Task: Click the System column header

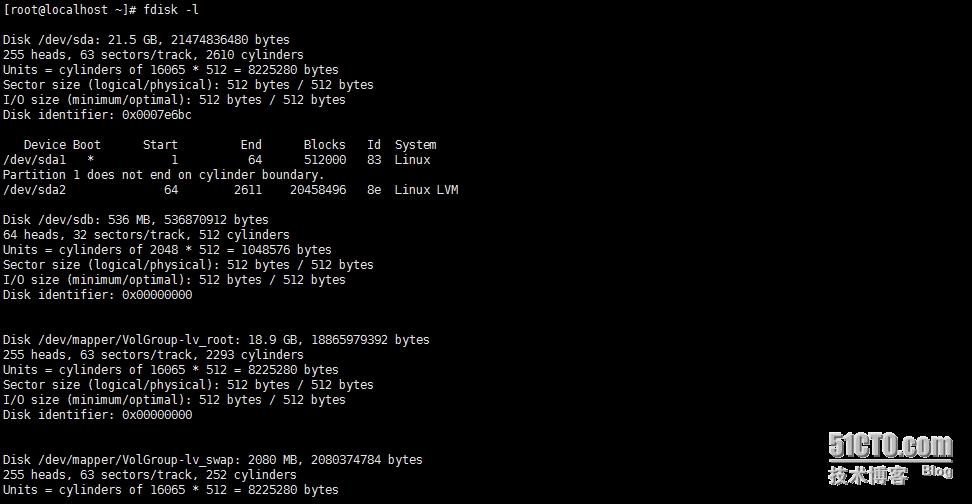Action: tap(415, 145)
